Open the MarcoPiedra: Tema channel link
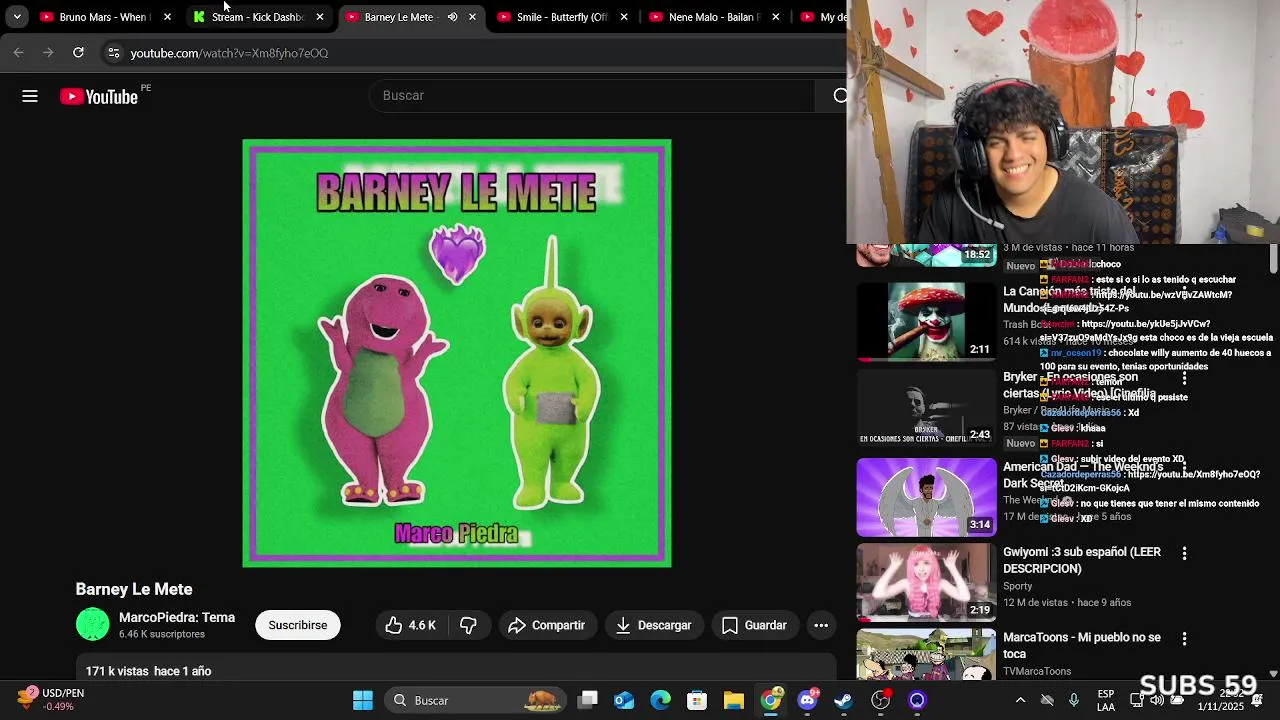 point(177,618)
